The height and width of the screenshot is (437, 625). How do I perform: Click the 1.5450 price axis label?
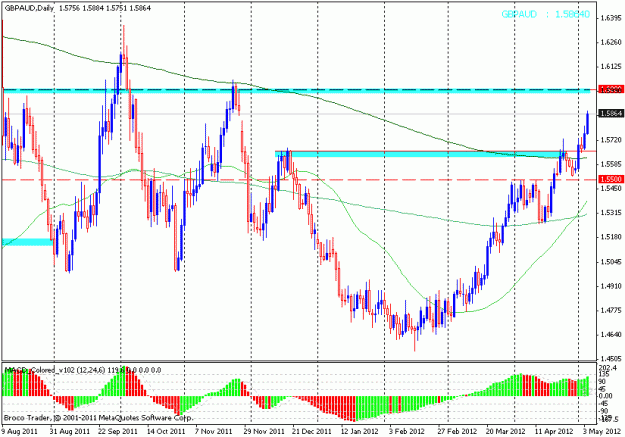point(611,189)
